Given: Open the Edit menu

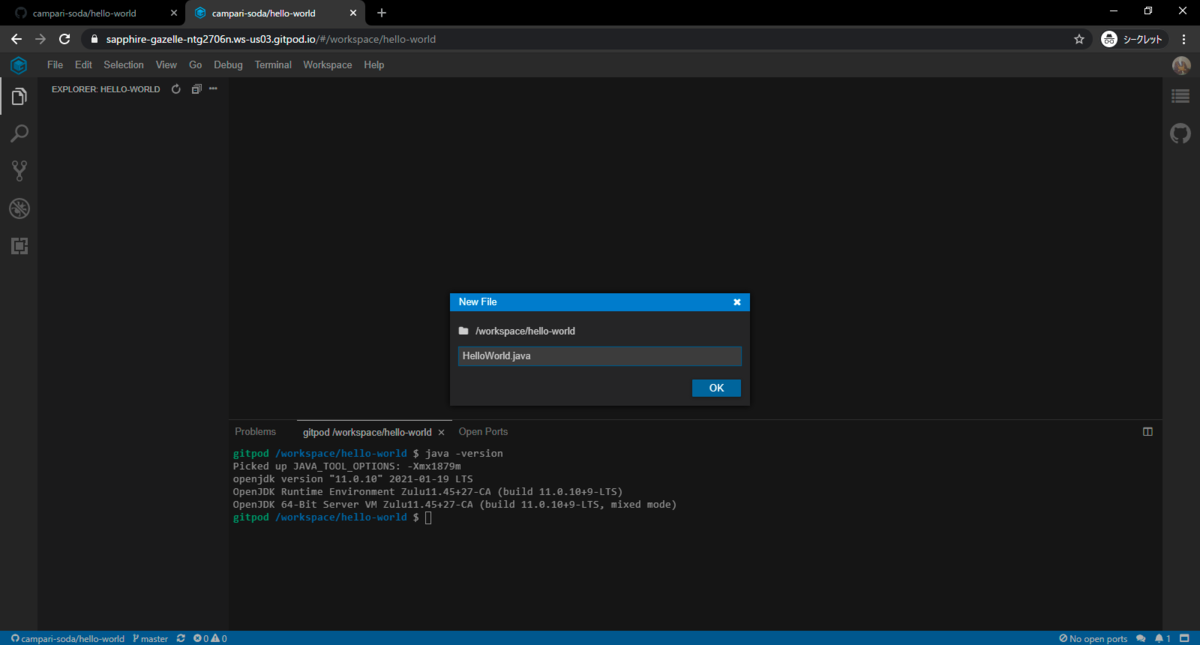Looking at the screenshot, I should (x=83, y=65).
